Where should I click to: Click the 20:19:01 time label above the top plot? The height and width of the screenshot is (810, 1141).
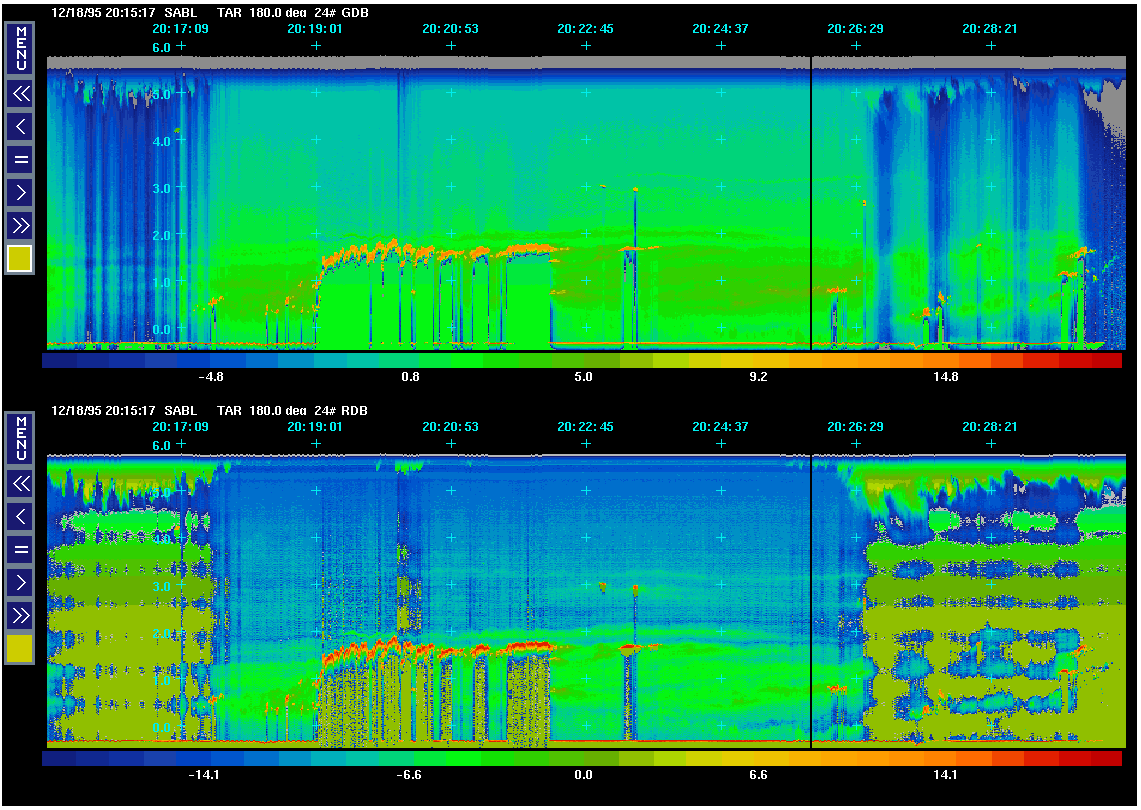[315, 29]
